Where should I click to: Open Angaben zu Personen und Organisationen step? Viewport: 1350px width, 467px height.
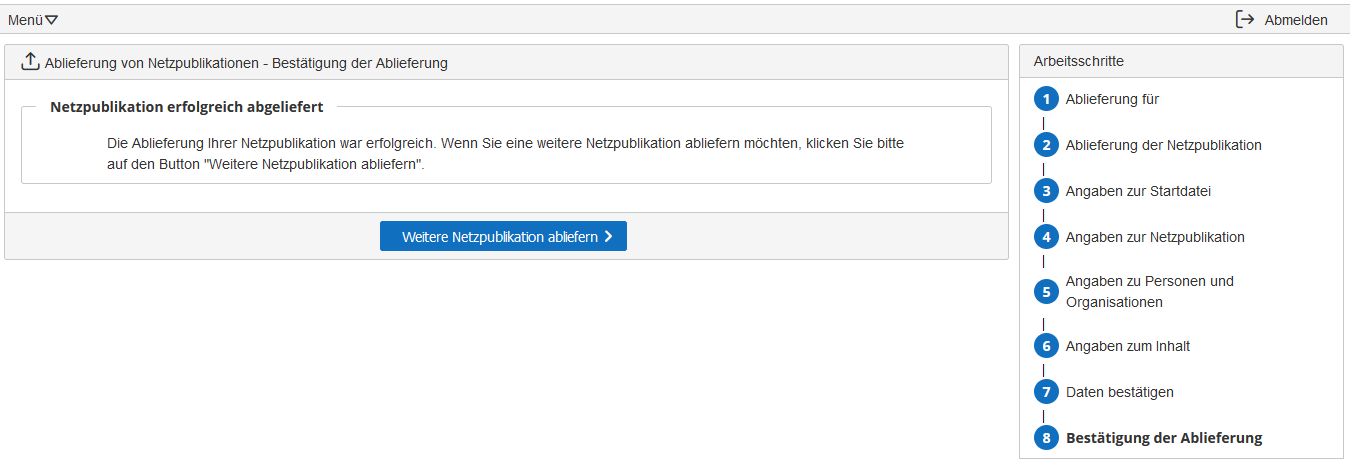click(x=1150, y=292)
